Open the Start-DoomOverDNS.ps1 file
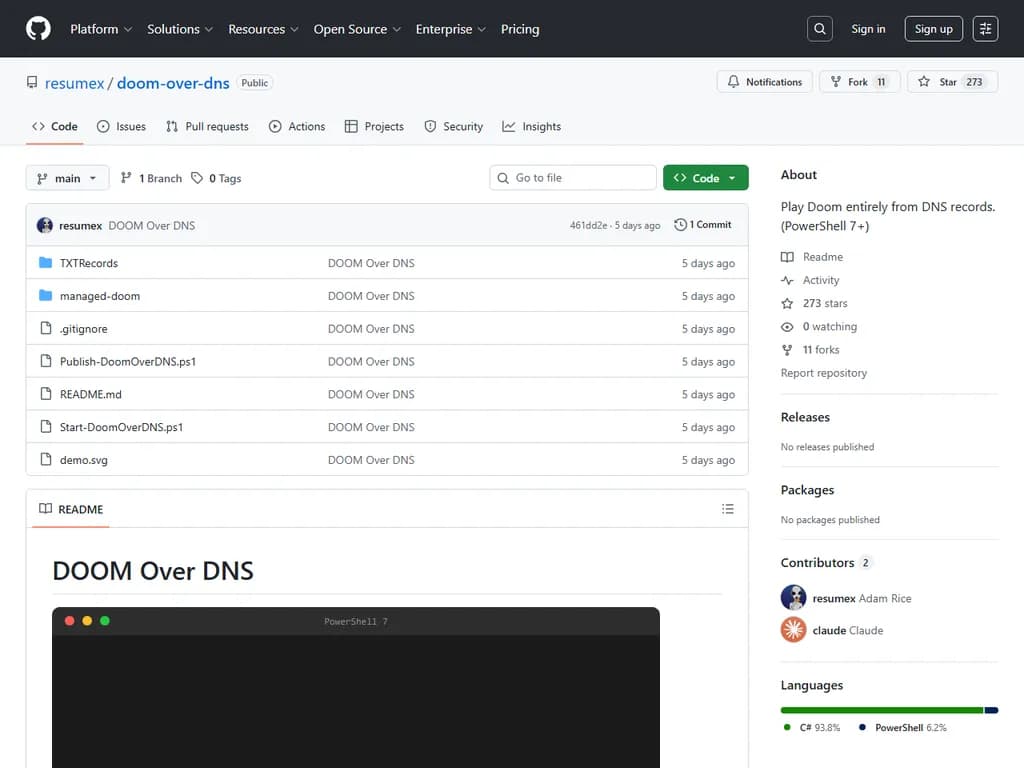 tap(121, 427)
